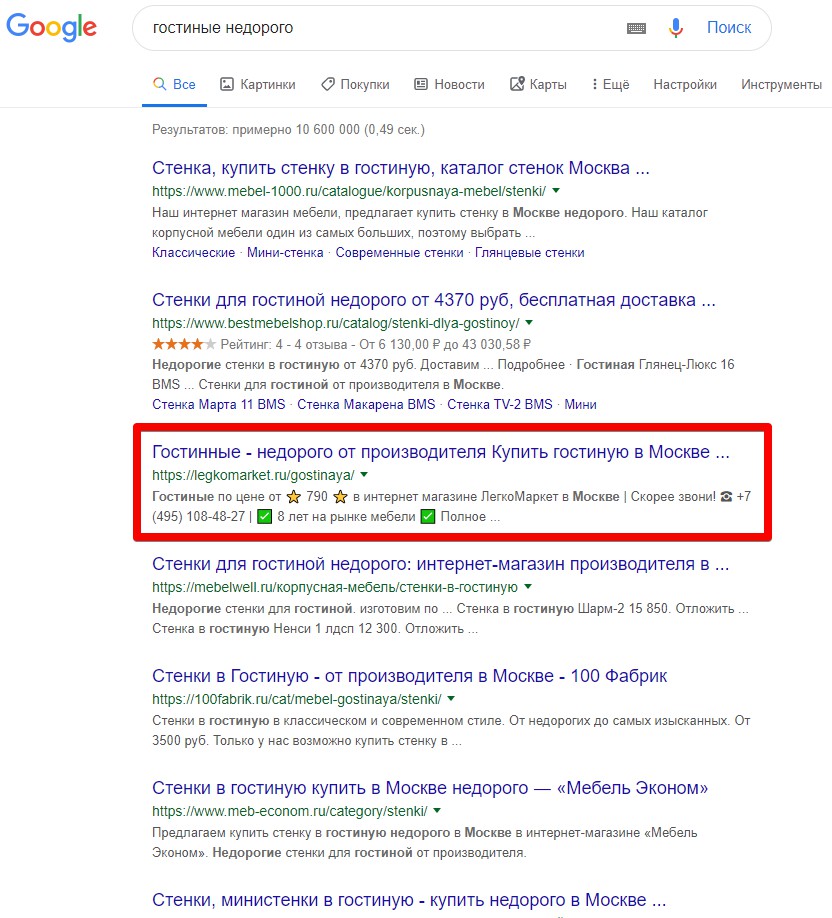Open the Классические sitelink
Screen dimensions: 832x918
click(193, 252)
